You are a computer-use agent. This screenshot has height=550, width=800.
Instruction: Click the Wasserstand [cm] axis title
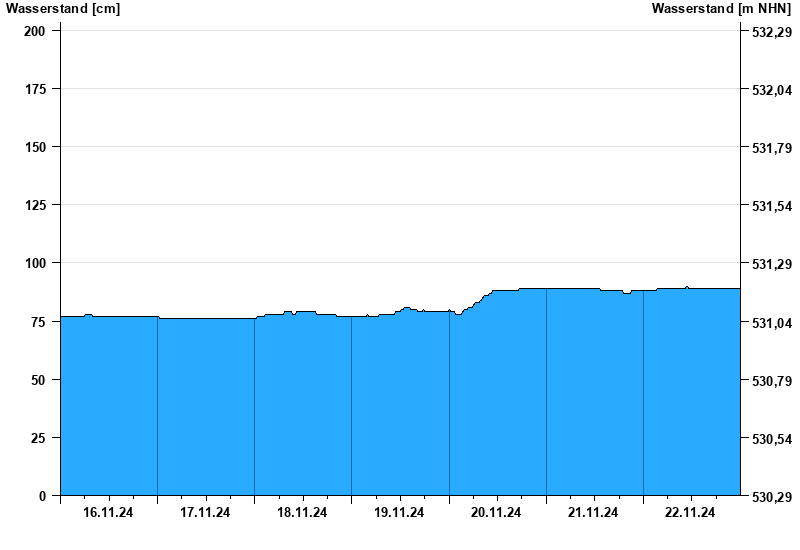pyautogui.click(x=63, y=9)
